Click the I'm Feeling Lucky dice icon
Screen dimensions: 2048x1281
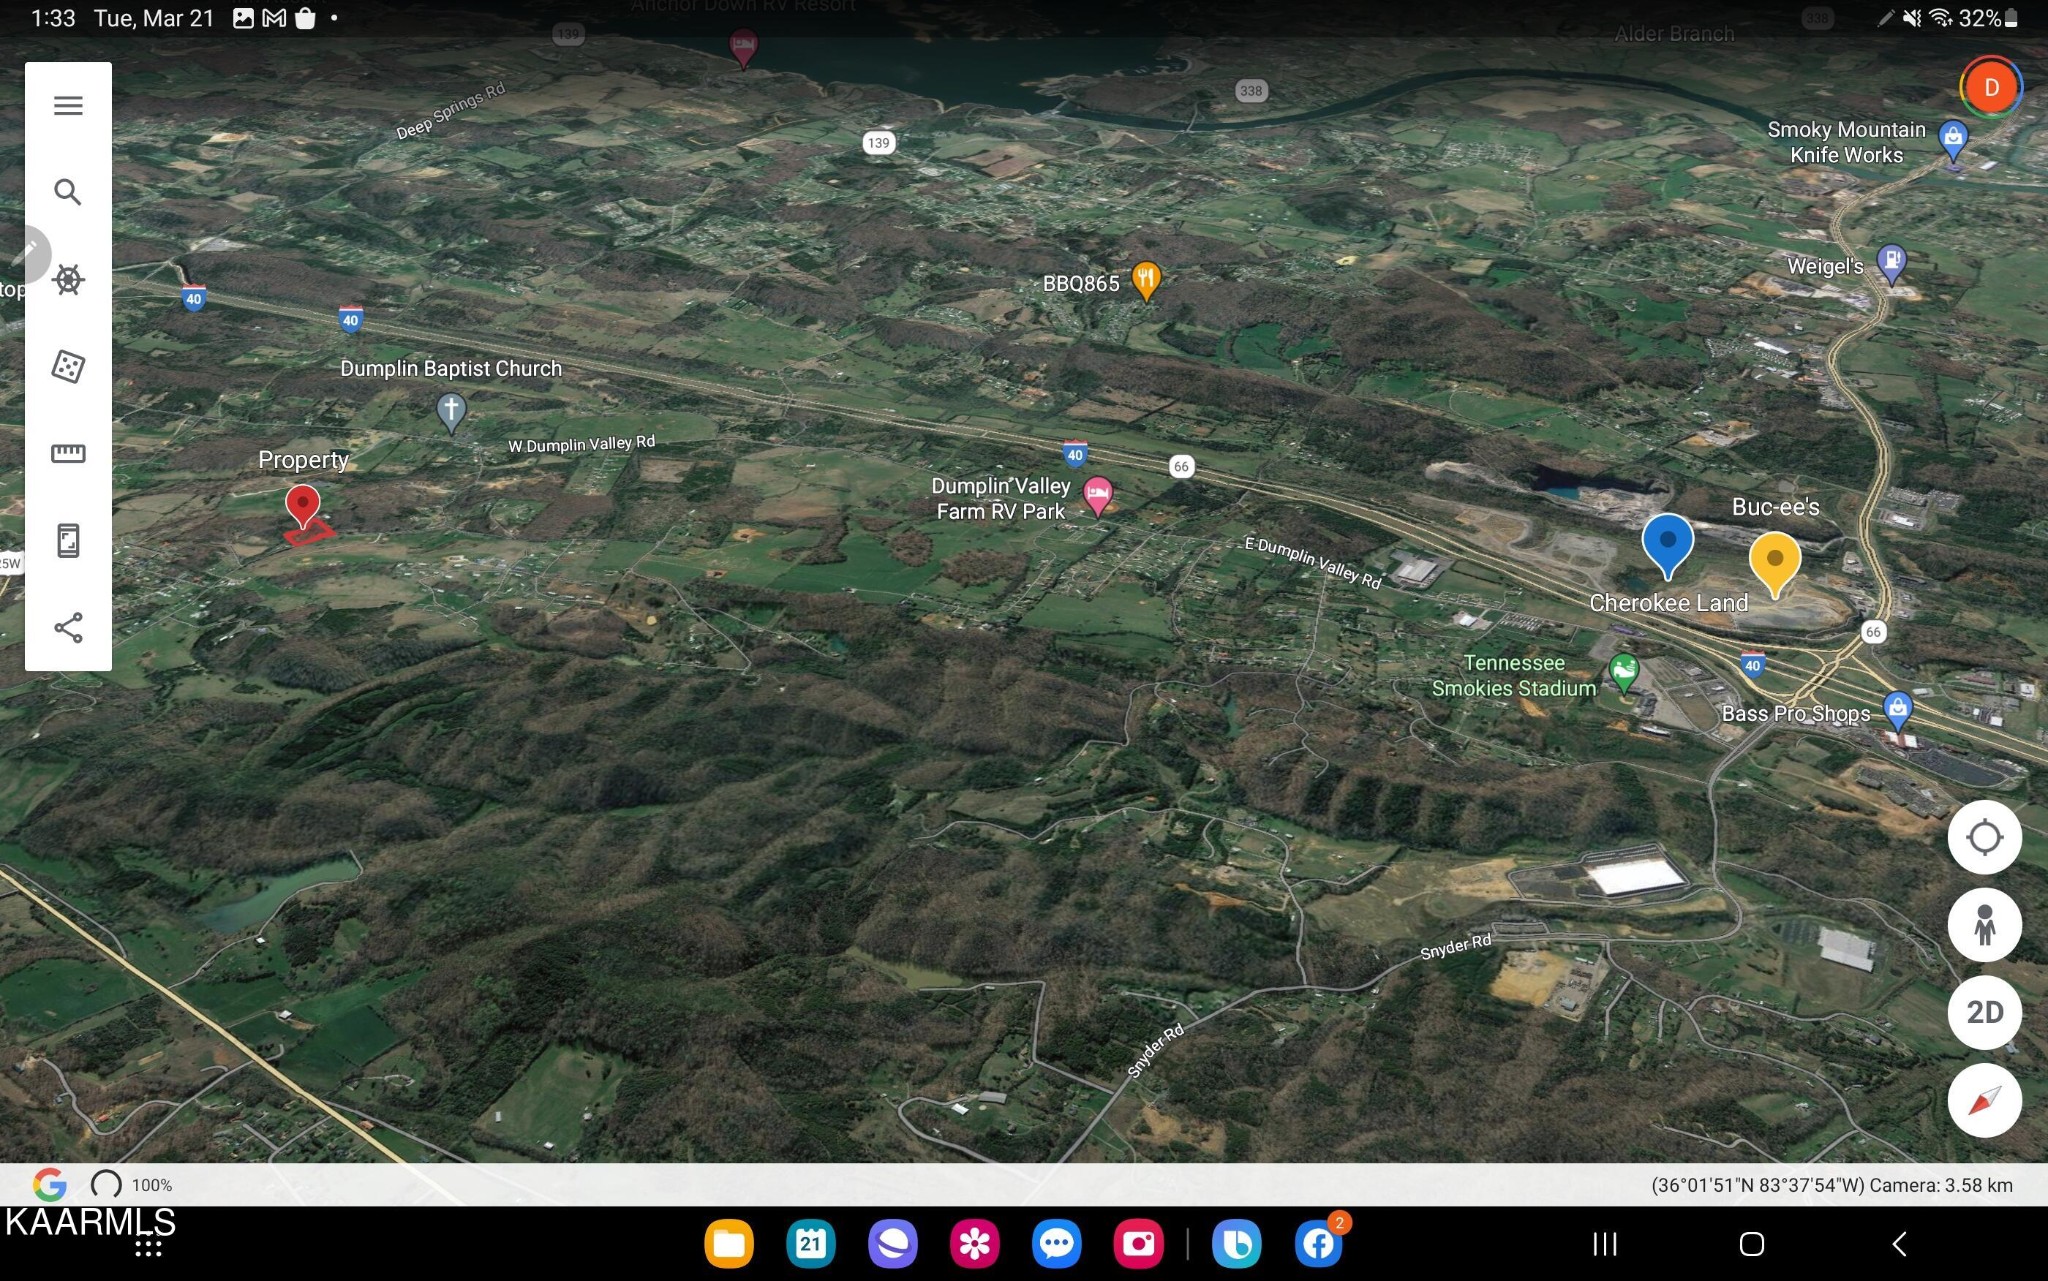68,366
